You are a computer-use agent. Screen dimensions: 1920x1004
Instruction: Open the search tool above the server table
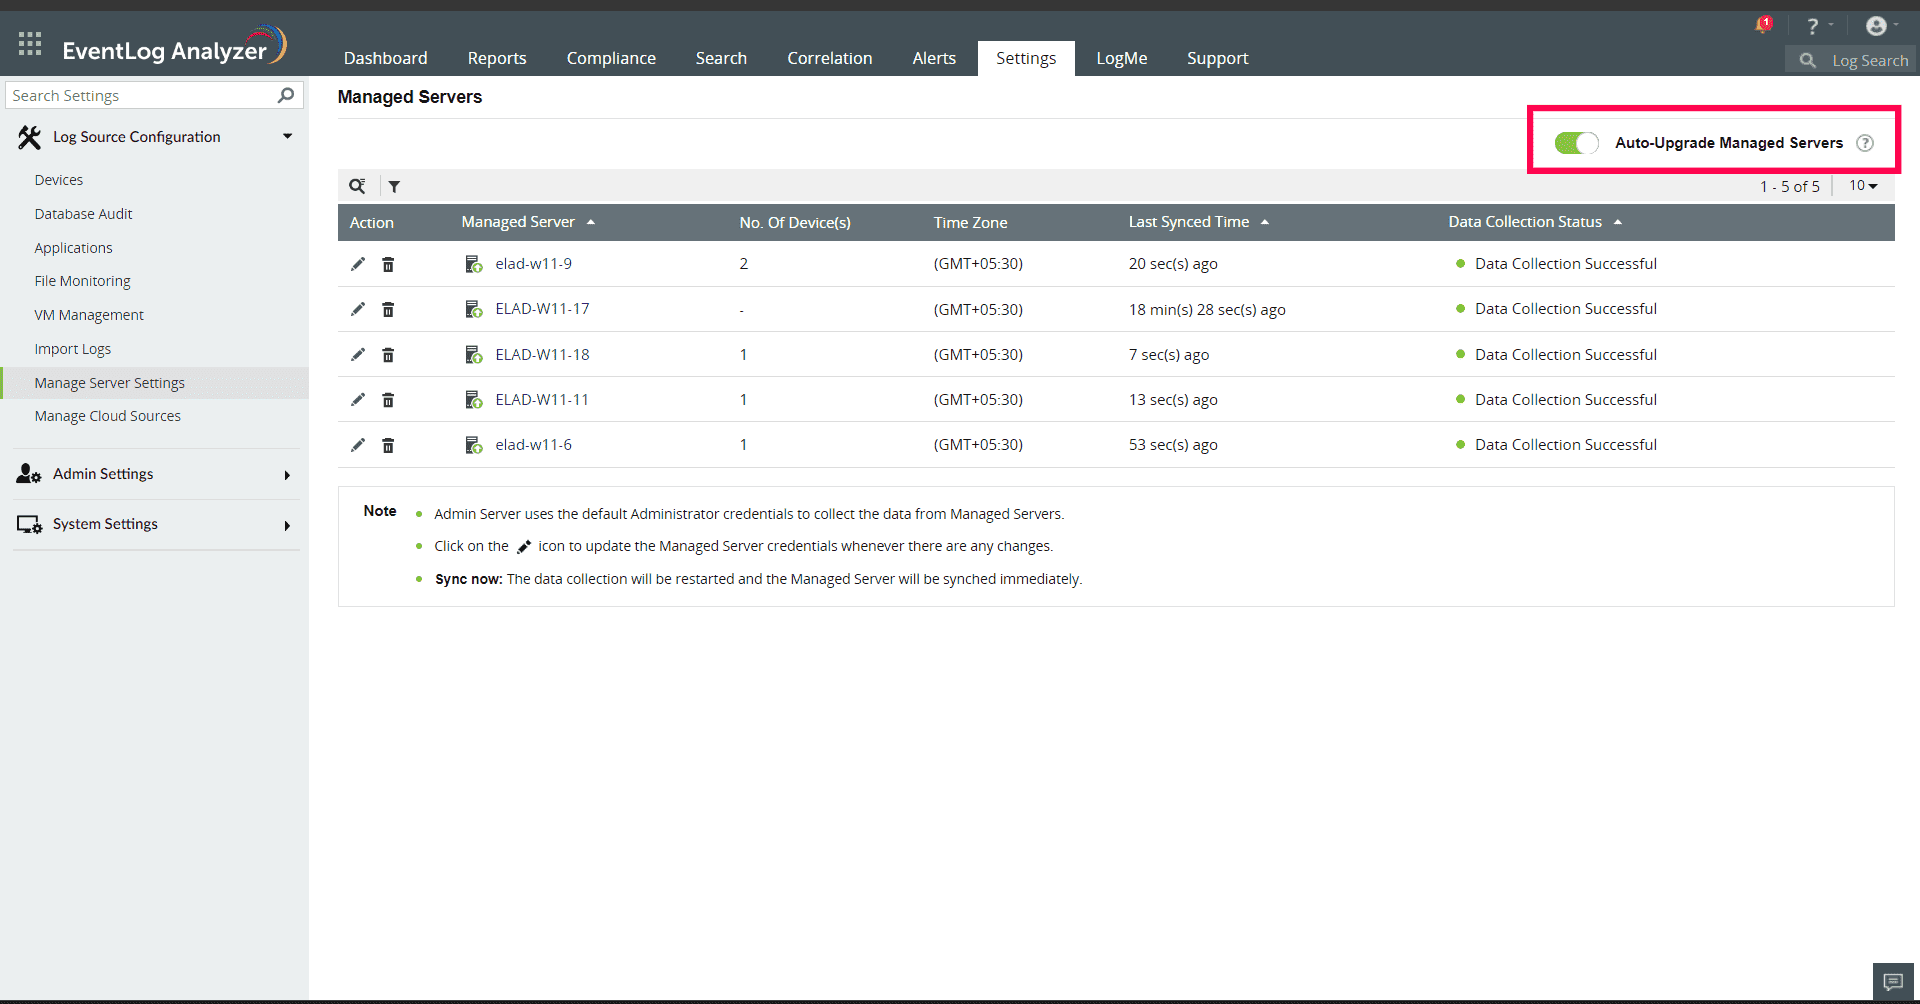358,186
